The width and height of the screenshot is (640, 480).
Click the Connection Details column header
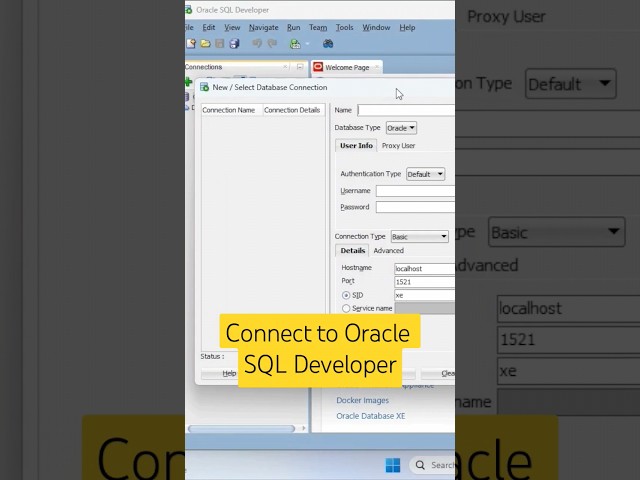(x=294, y=110)
